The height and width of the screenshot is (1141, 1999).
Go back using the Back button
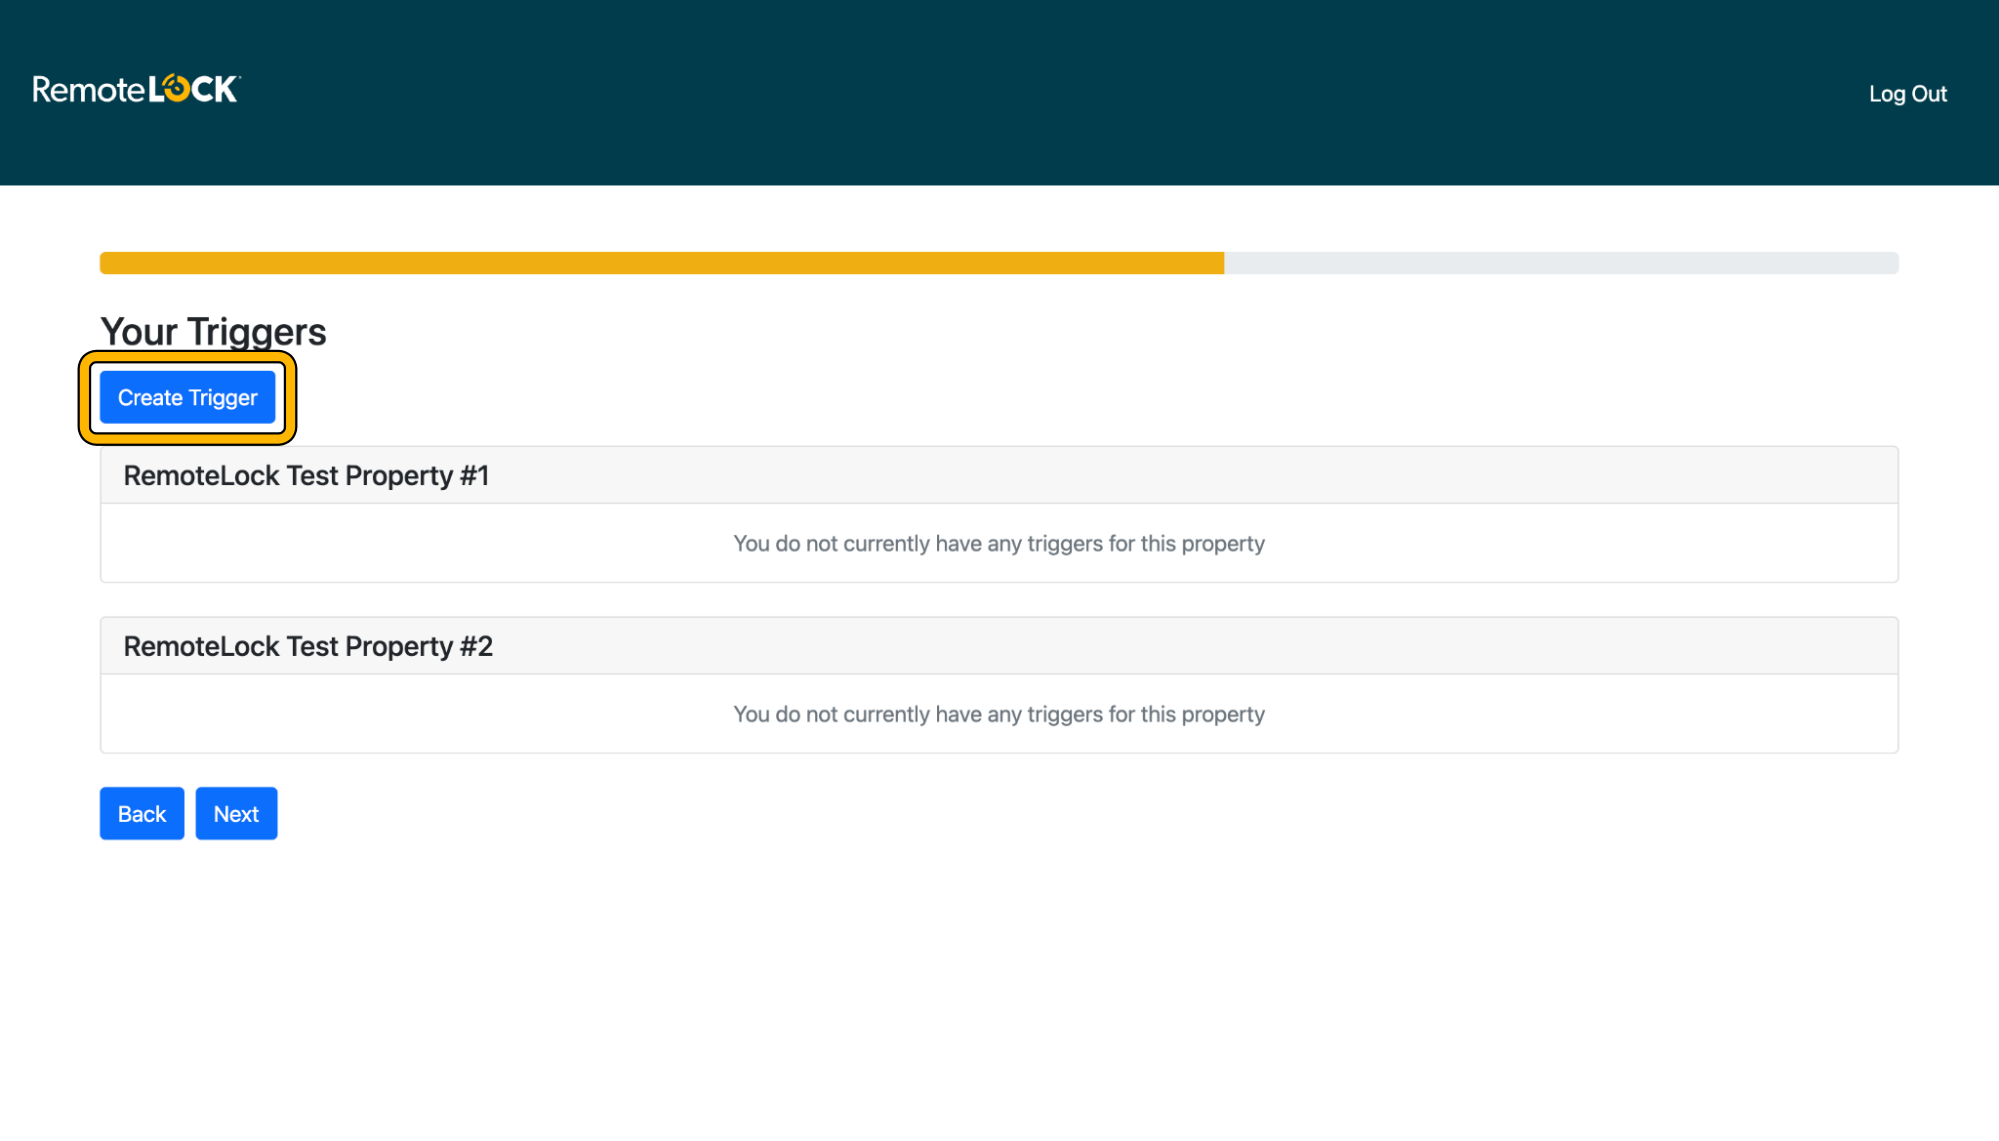point(141,813)
